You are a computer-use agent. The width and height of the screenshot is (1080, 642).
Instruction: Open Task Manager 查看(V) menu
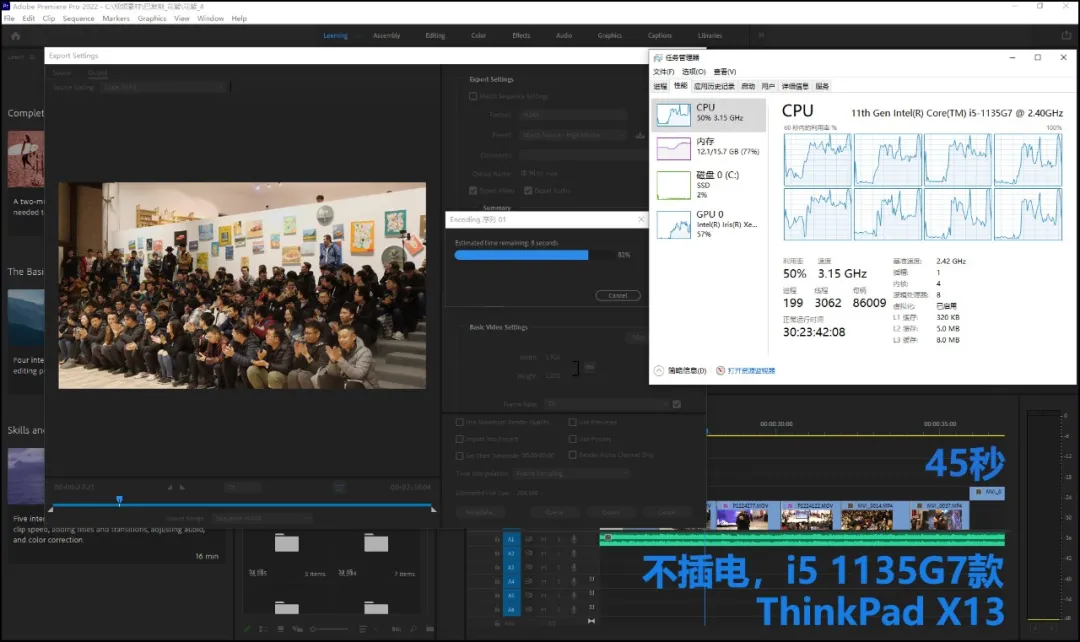[725, 72]
